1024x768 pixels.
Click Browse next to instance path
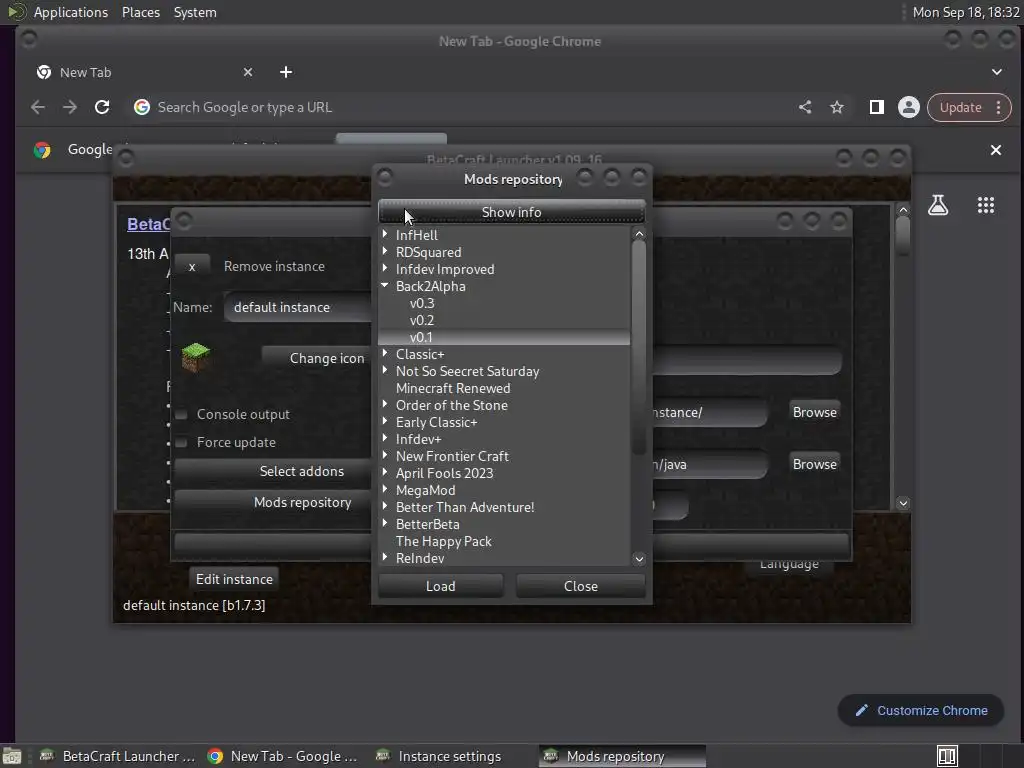click(814, 412)
